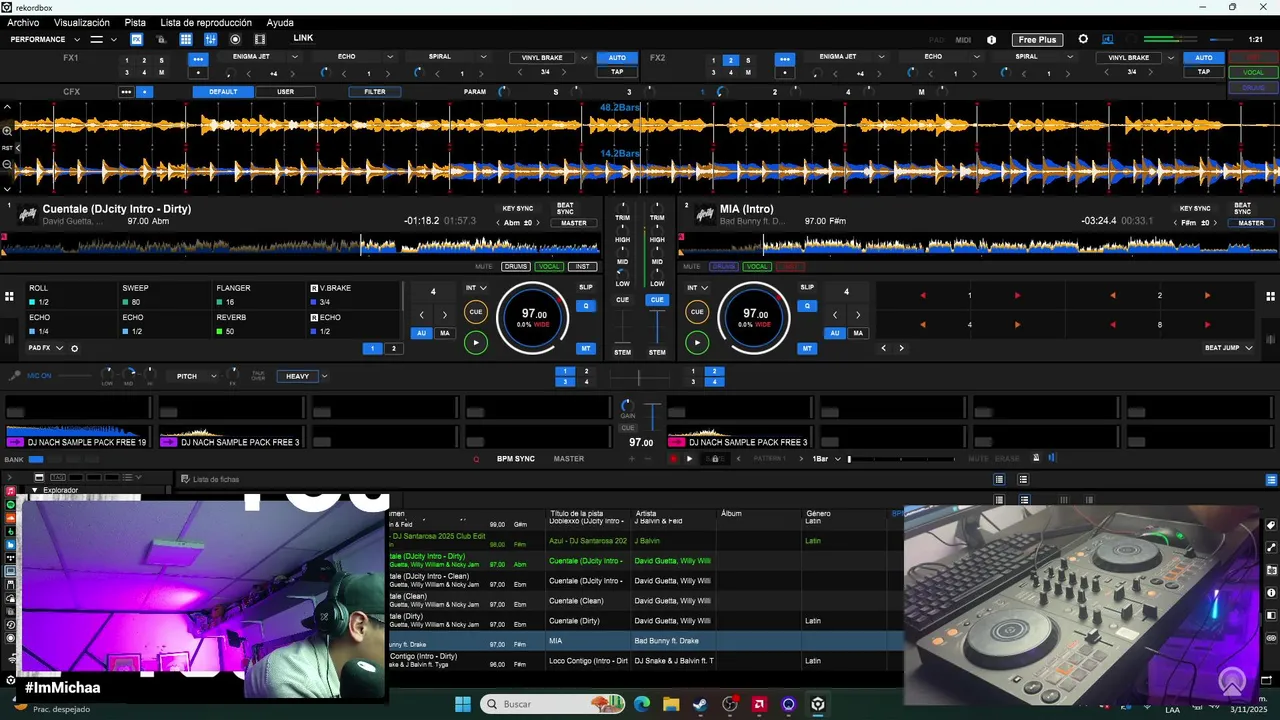
Task: Open the Lista de reproducción menu
Action: [x=206, y=22]
